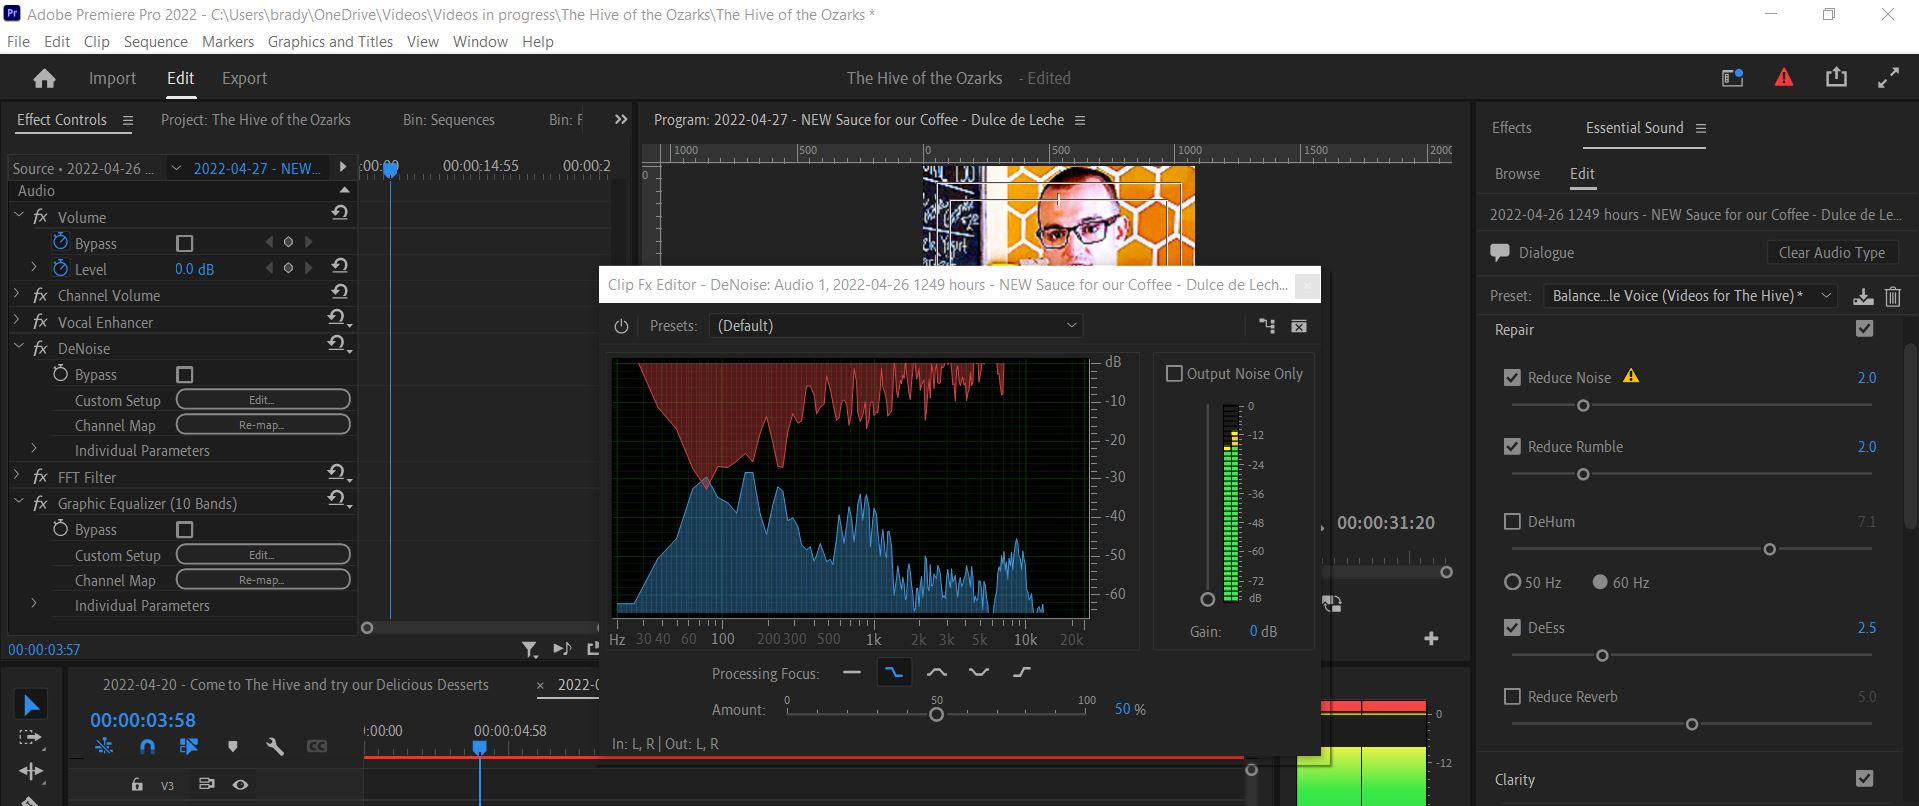Select low-frequency Processing Focus icon

coord(894,673)
